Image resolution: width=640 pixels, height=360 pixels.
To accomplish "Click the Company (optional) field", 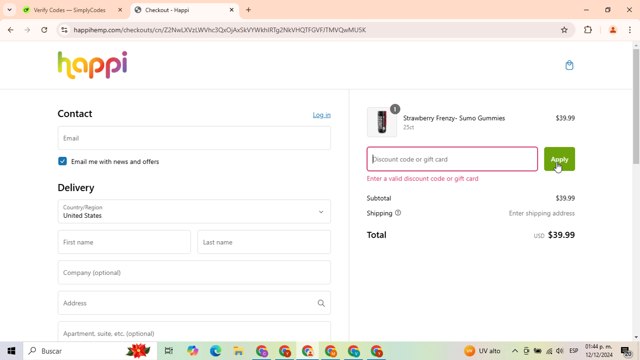I will tap(194, 273).
